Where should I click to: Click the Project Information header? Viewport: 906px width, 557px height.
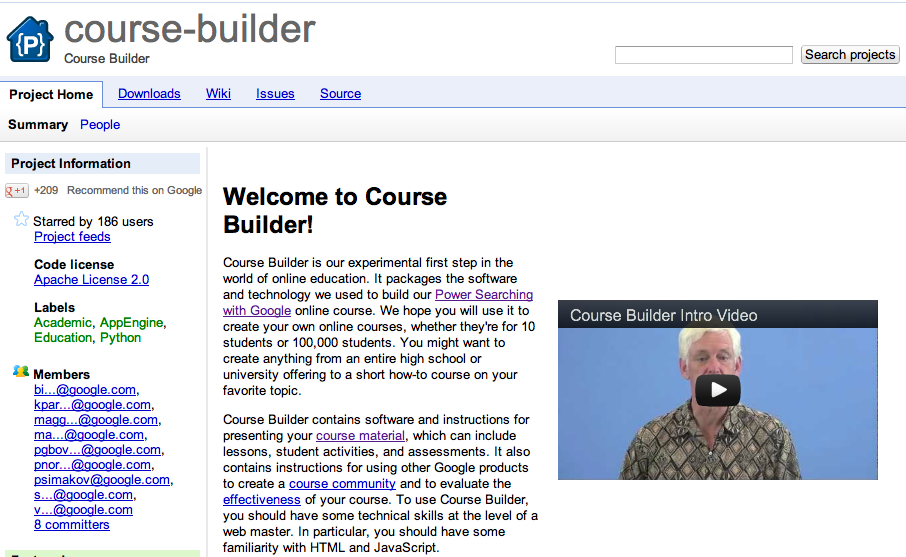(x=102, y=164)
